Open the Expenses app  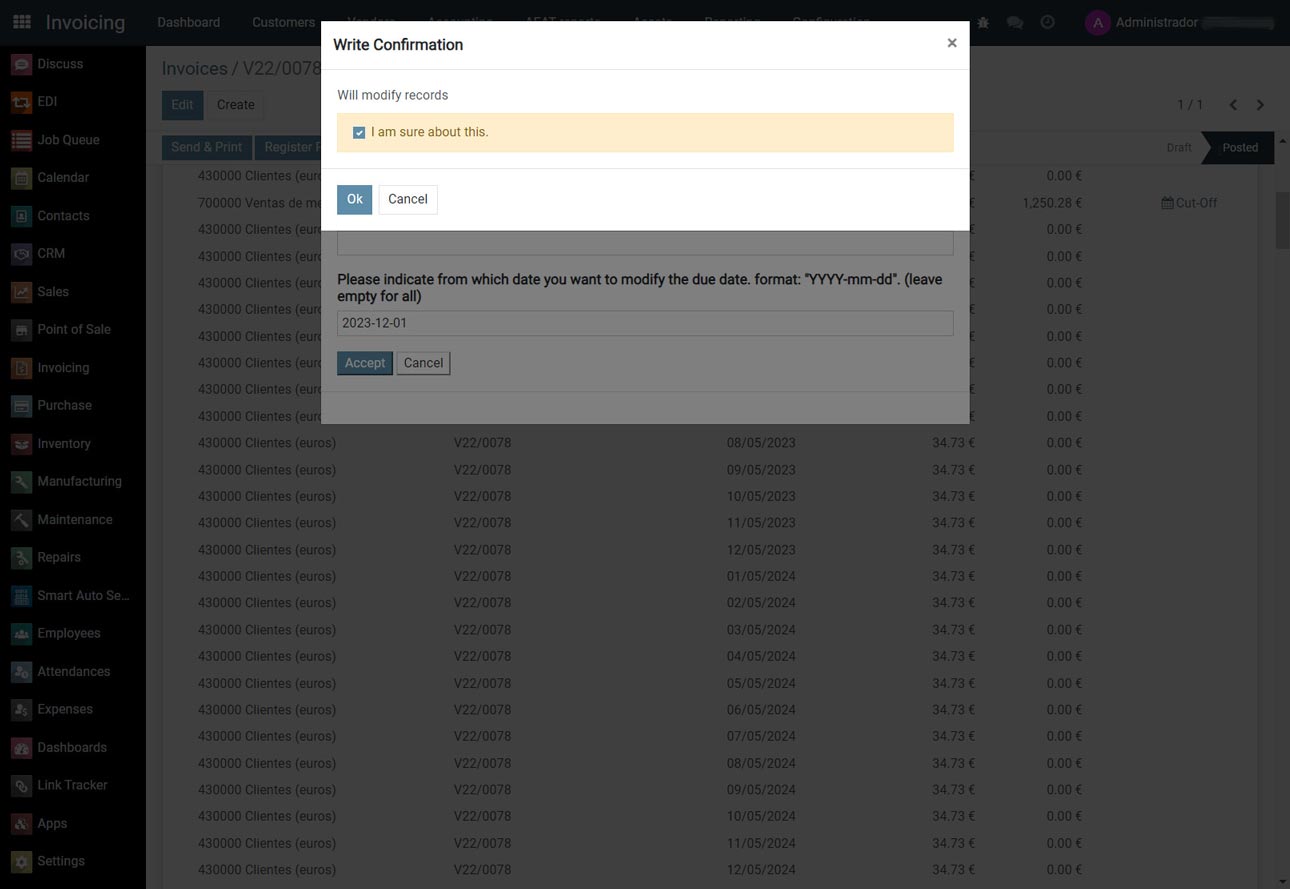click(x=64, y=709)
